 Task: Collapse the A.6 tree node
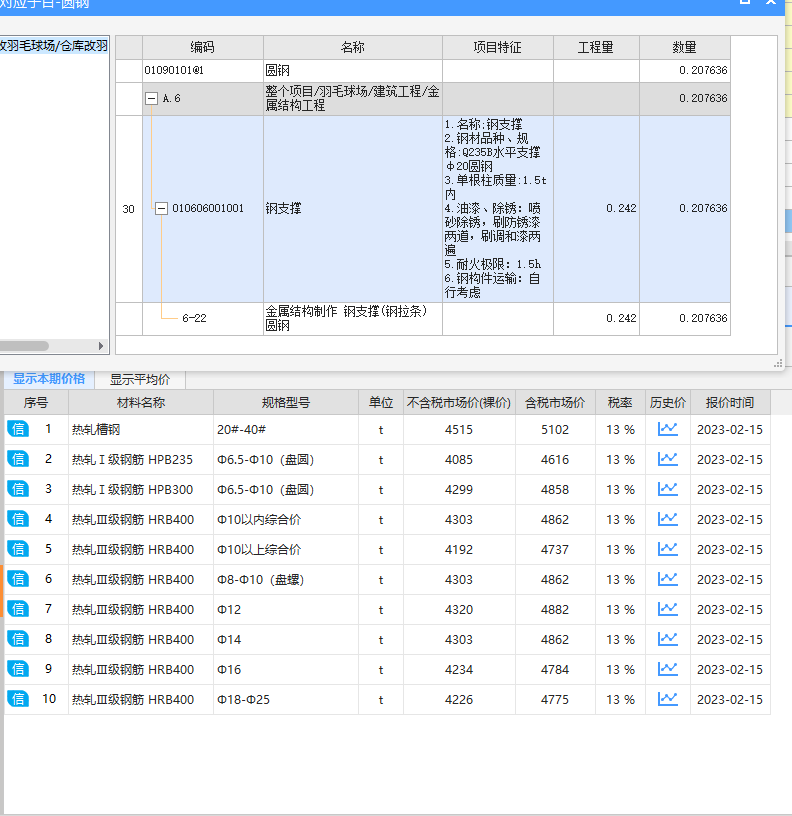(151, 98)
